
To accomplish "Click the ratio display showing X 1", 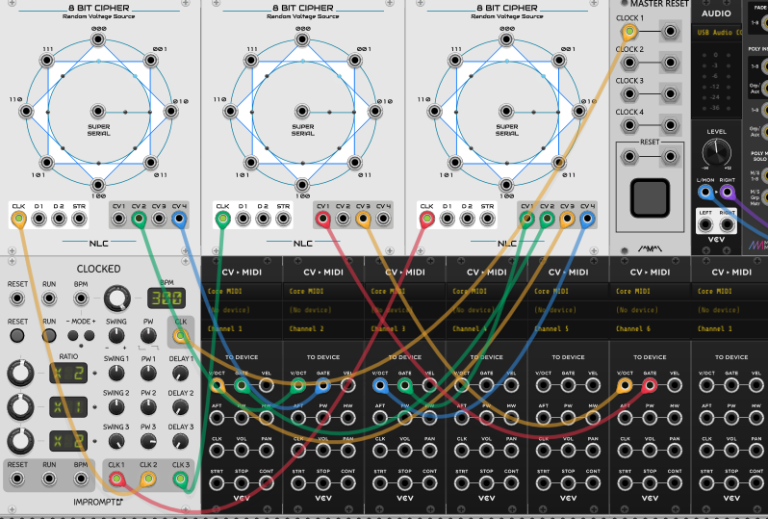I will [68, 407].
